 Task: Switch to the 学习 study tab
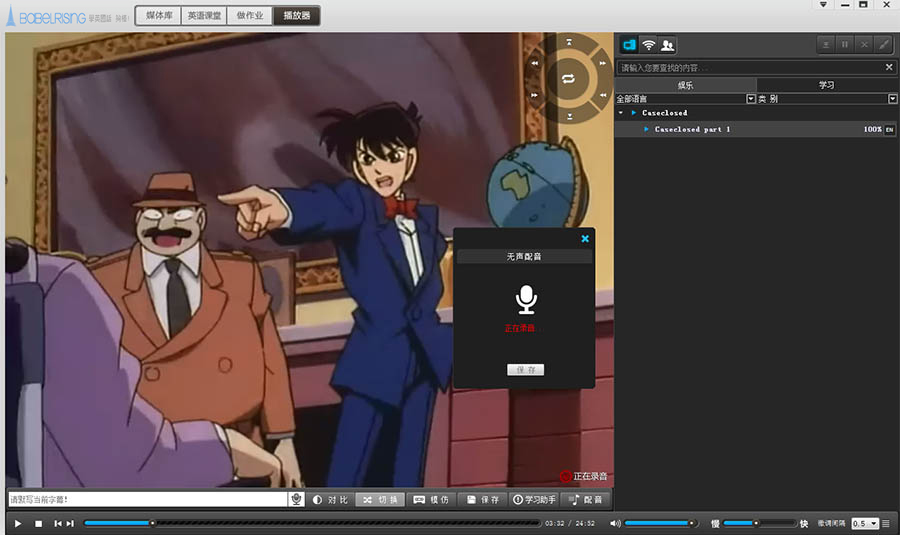pyautogui.click(x=827, y=85)
